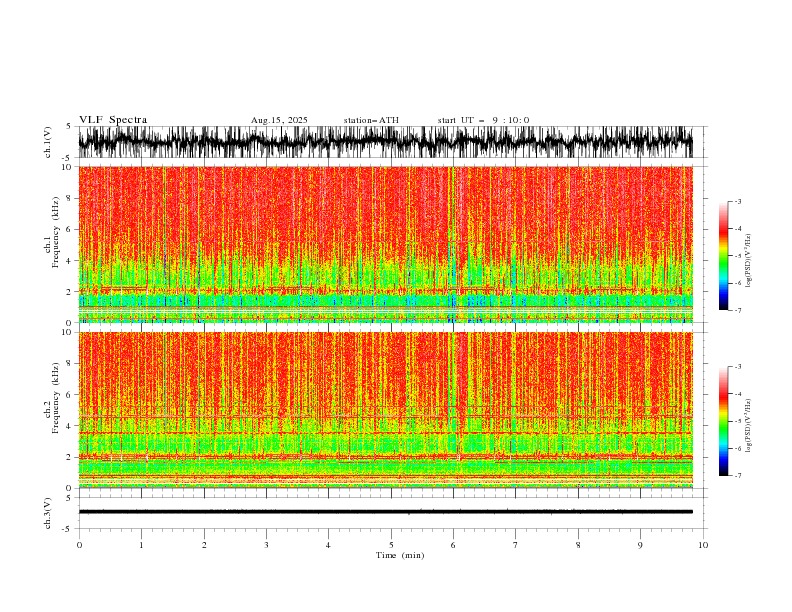Click the 'VLF Spectra' title text
The image size is (792, 612).
click(113, 120)
